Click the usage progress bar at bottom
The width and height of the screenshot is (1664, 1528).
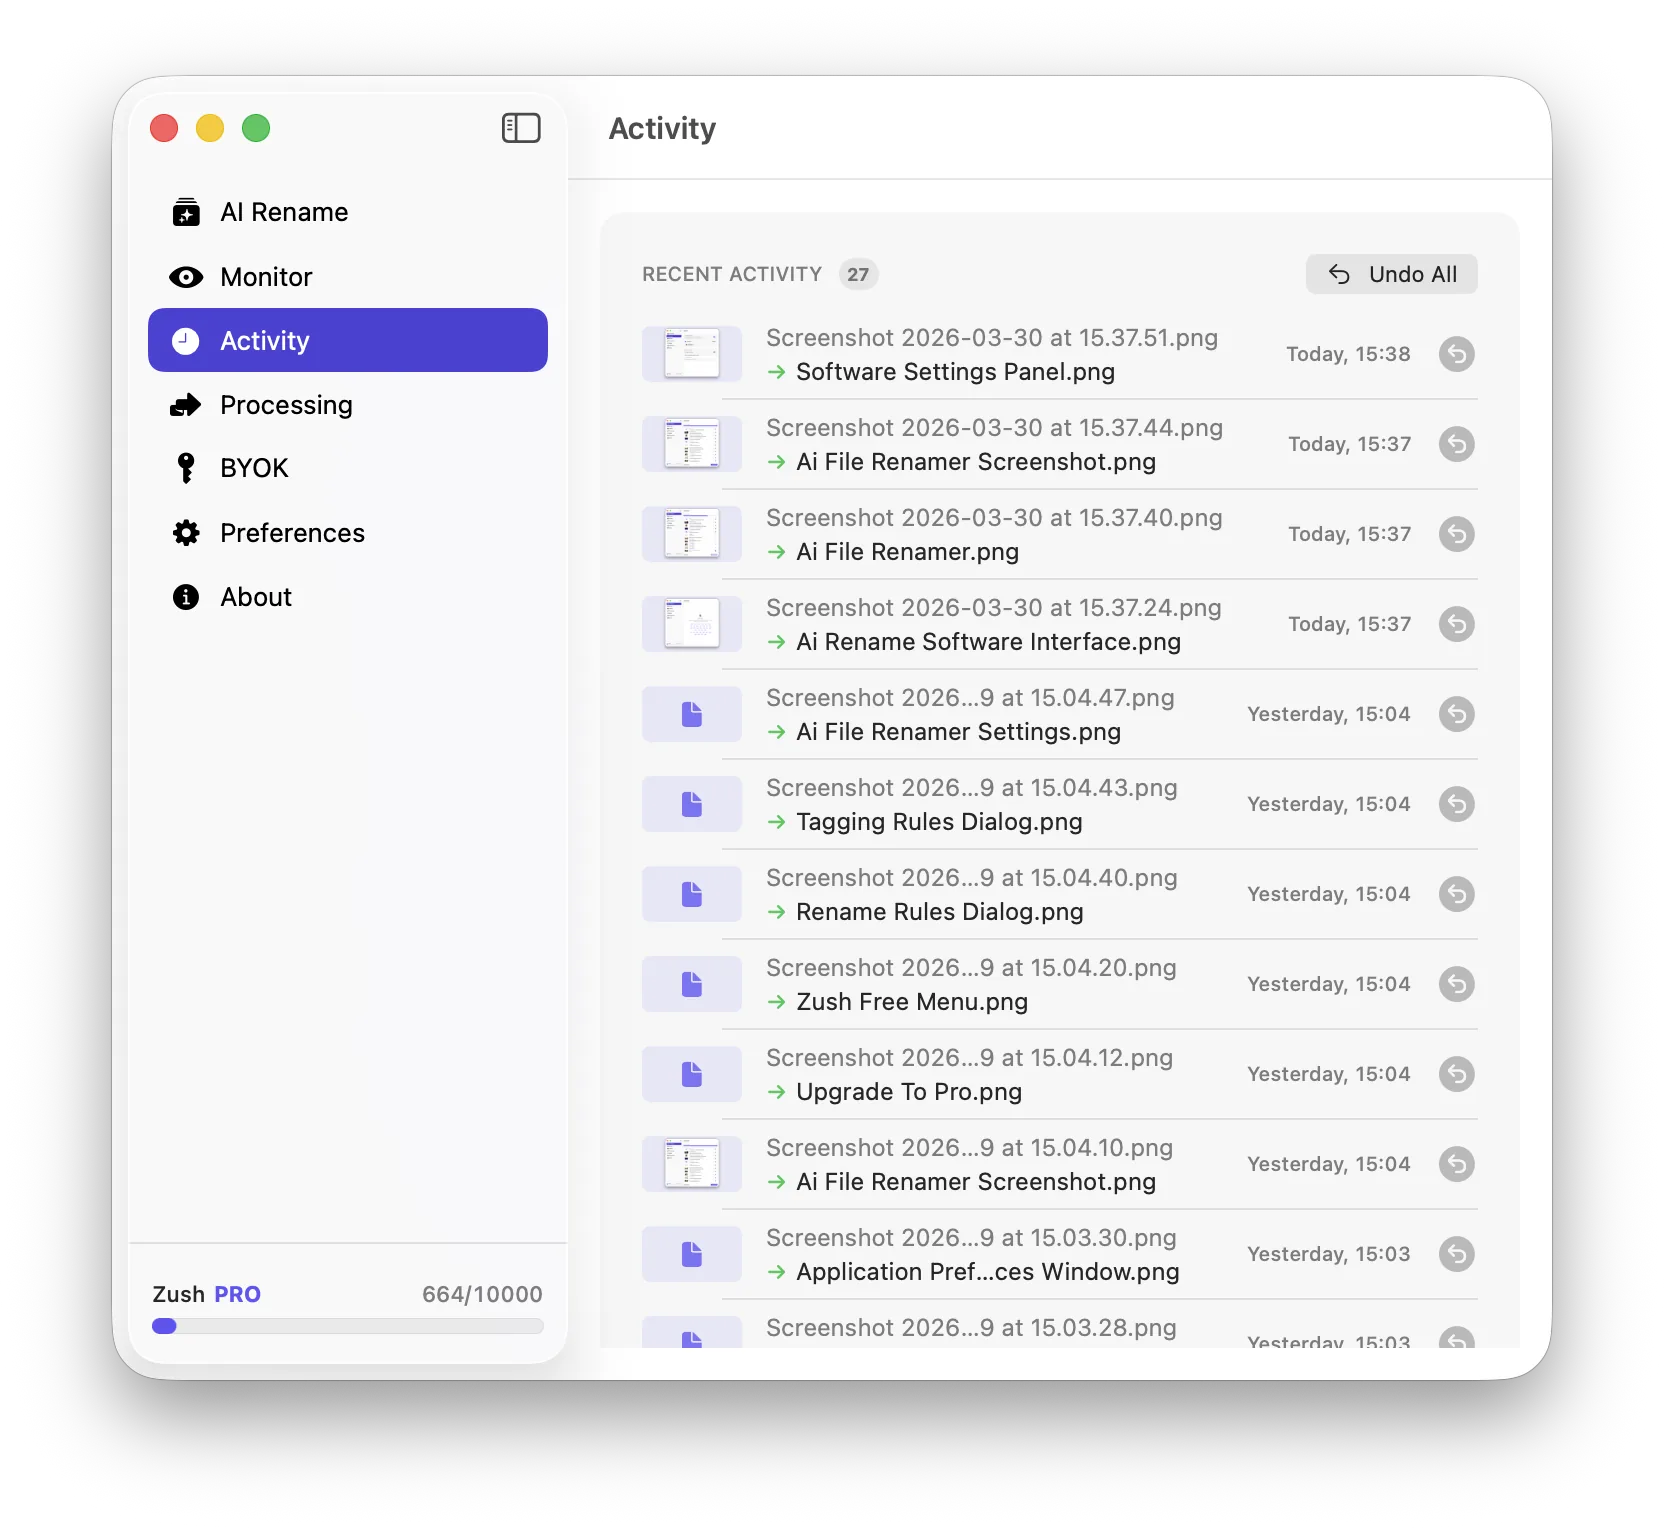348,1326
